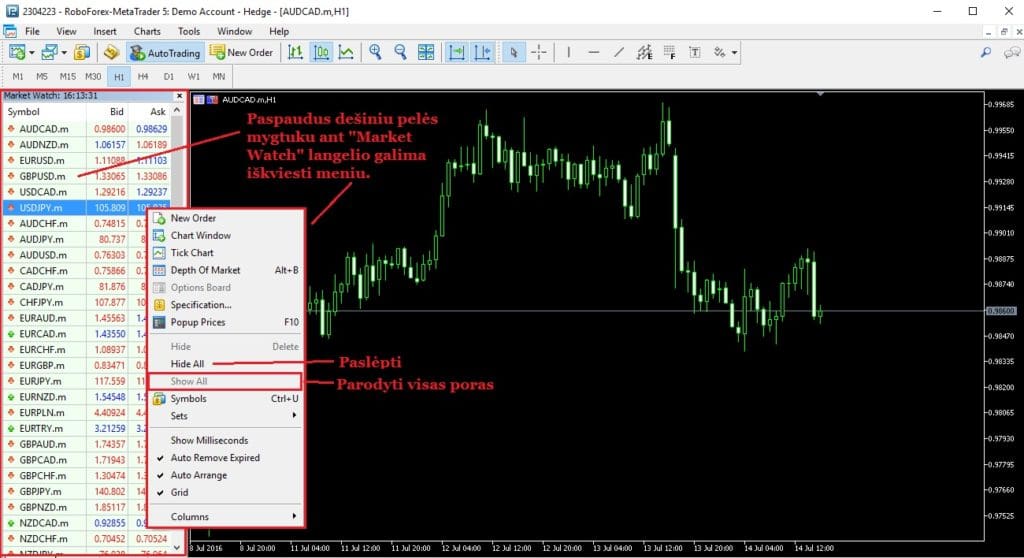1024x558 pixels.
Task: Toggle Auto Arrange option
Action: tap(226, 476)
